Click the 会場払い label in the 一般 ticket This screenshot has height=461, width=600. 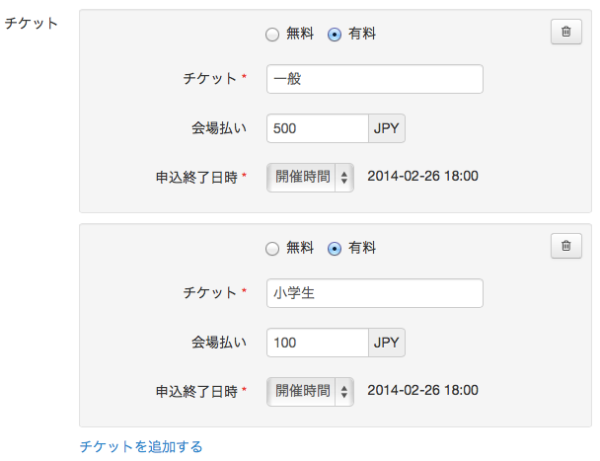(x=219, y=129)
